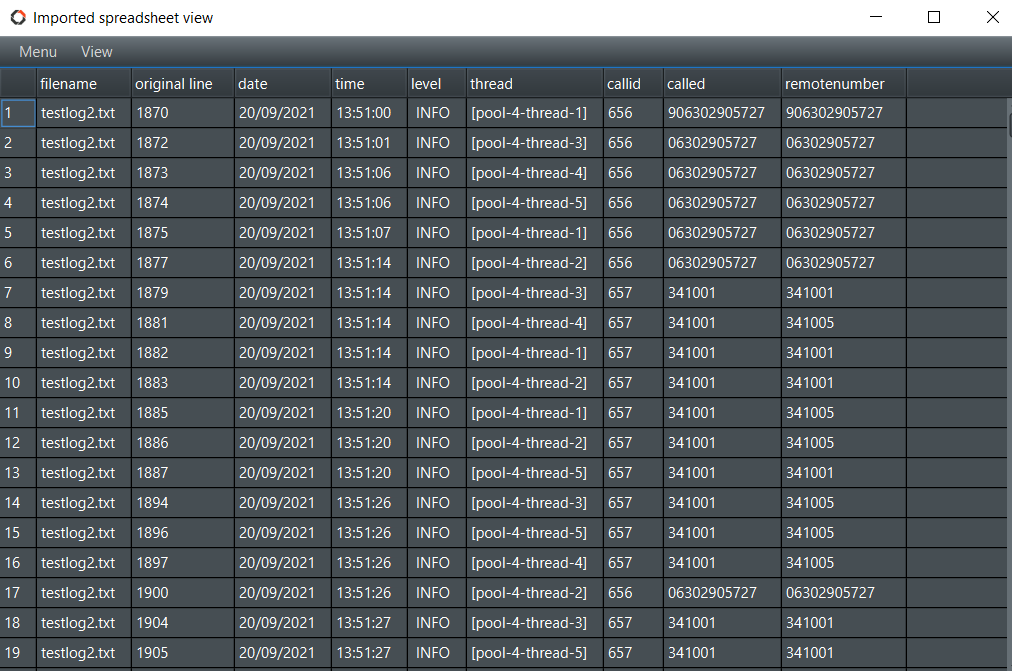
Task: Minimize the Imported spreadsheet view window
Action: (x=876, y=17)
